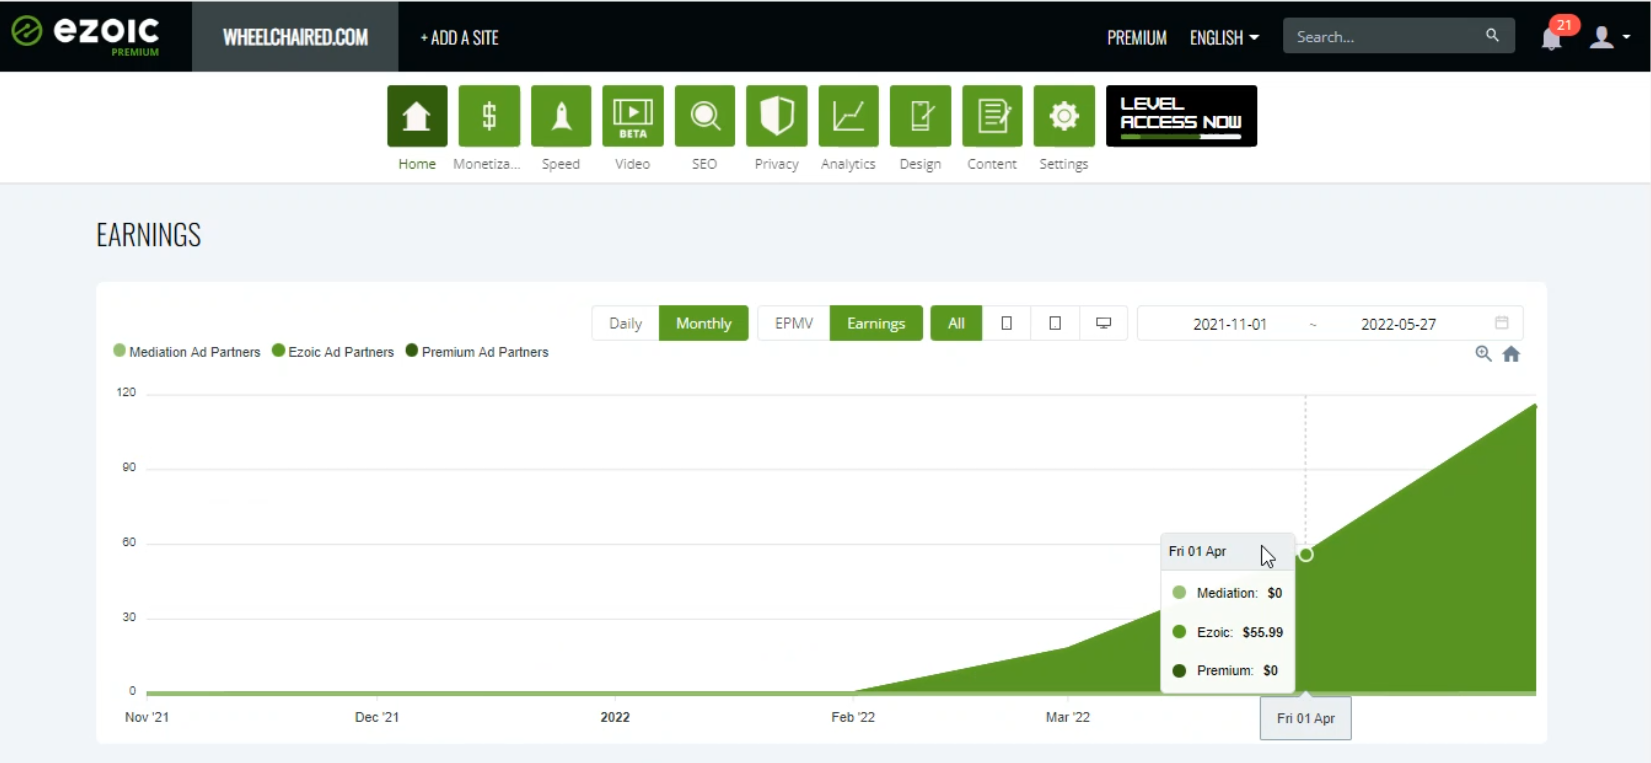Screen dimensions: 1651x763
Task: Click the Settings label
Action: 1063,164
